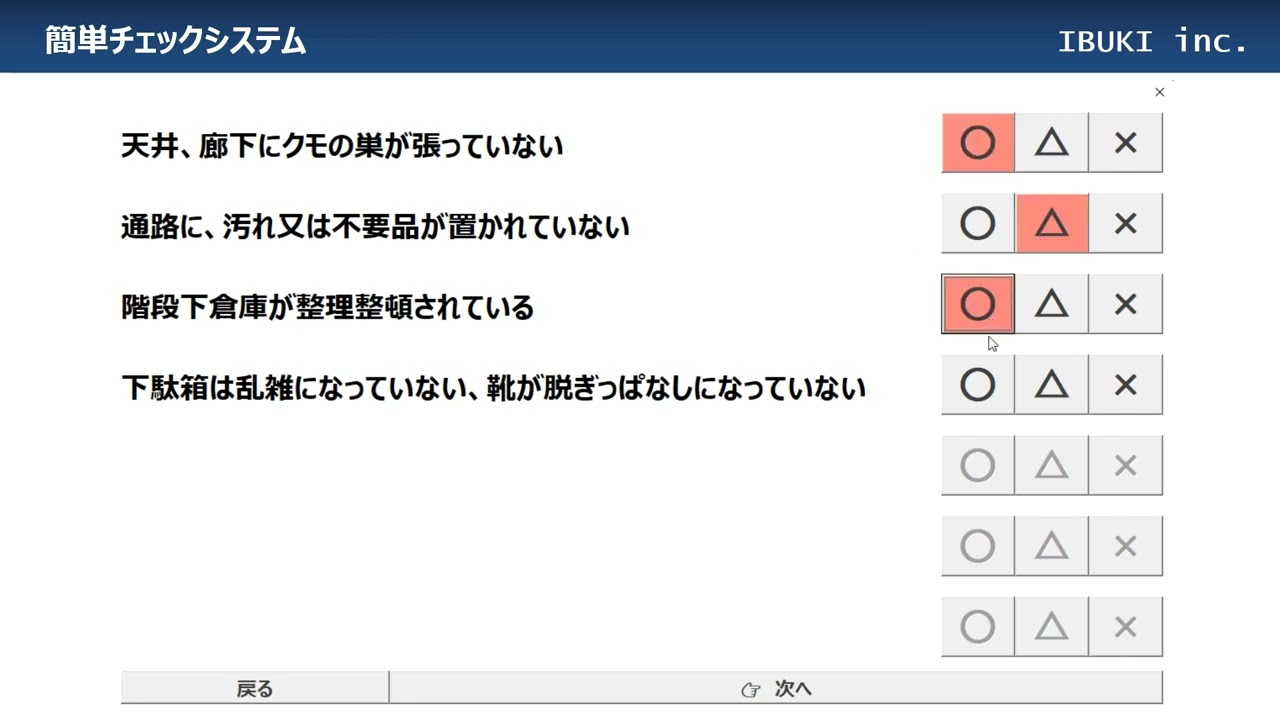Select triangle for the ceiling cobweb item
Screen dimensions: 1280x720
1051,143
